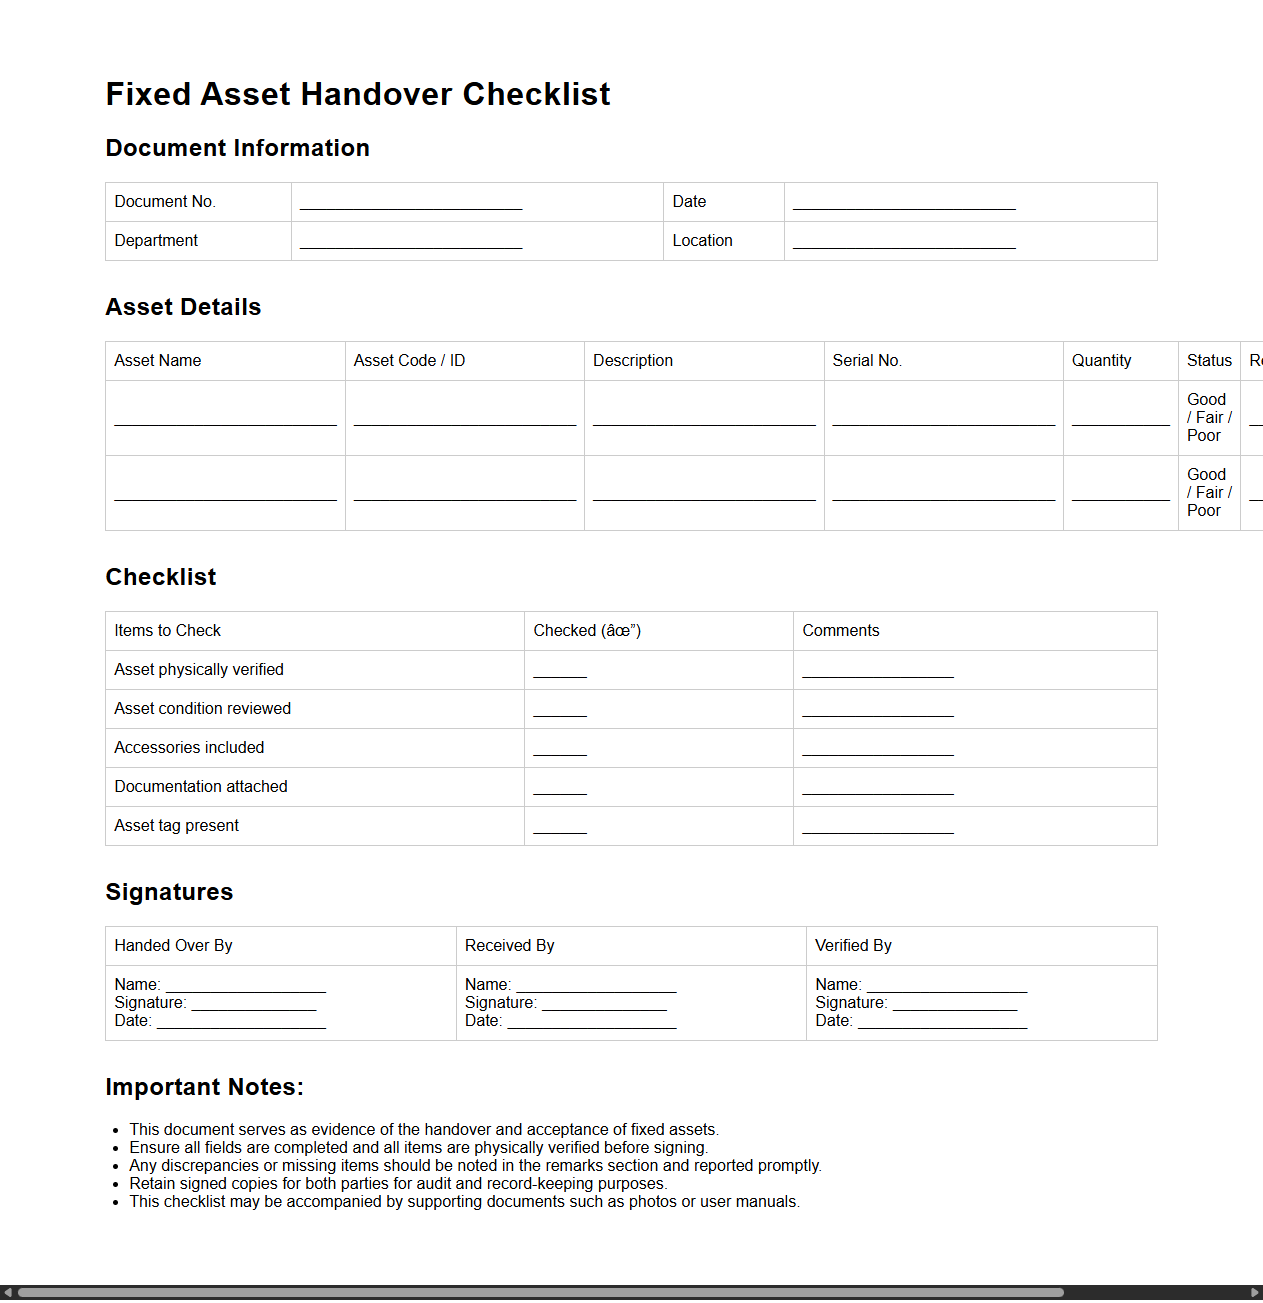The height and width of the screenshot is (1303, 1263).
Task: Mark checked blank for Asset condition reviewed
Action: (x=559, y=709)
